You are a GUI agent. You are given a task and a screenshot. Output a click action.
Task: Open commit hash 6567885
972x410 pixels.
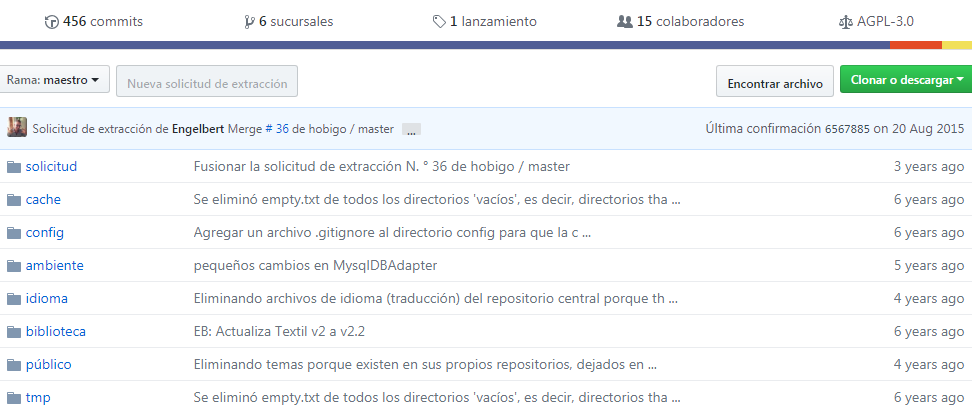(847, 129)
